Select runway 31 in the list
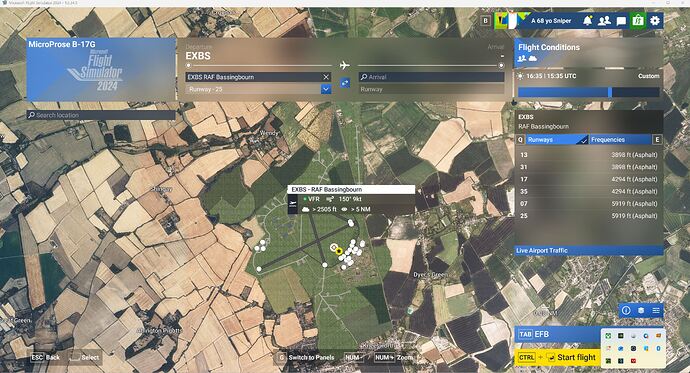The width and height of the screenshot is (690, 373). point(588,167)
